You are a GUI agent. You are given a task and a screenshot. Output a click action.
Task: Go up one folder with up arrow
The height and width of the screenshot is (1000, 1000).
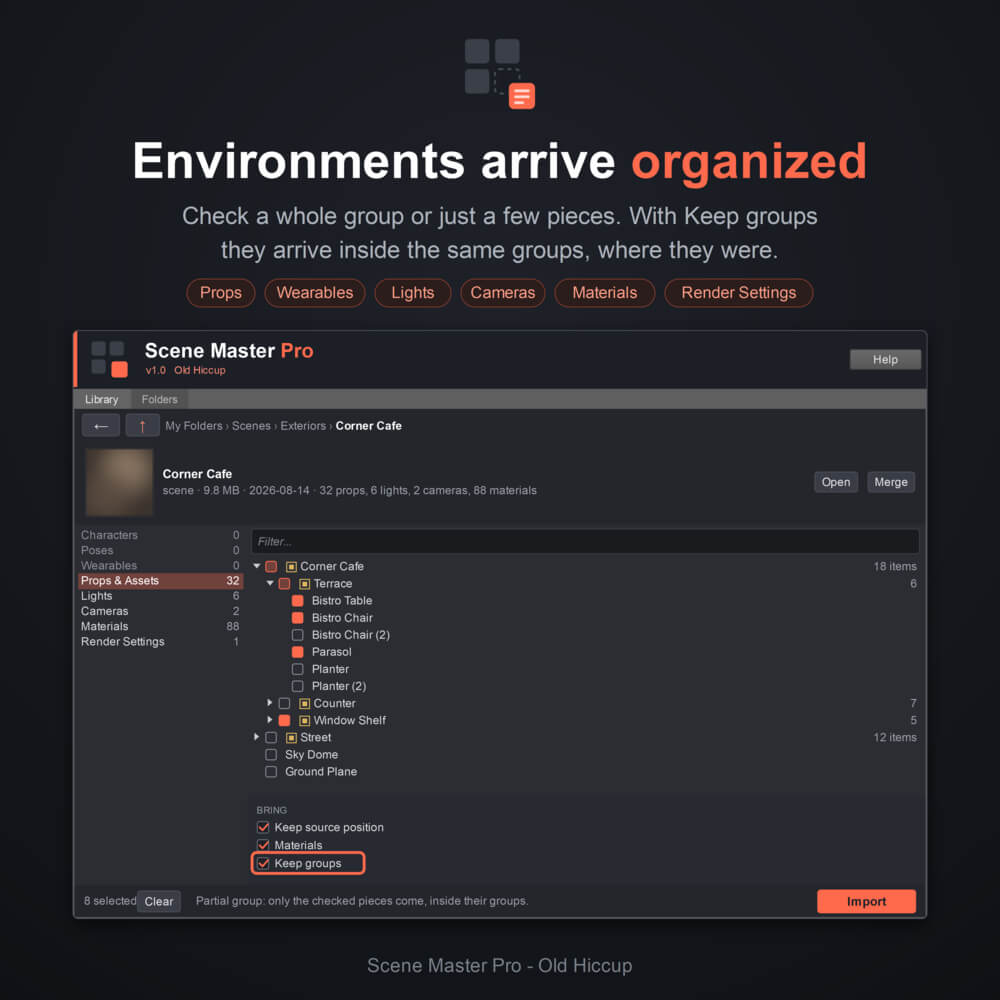142,425
